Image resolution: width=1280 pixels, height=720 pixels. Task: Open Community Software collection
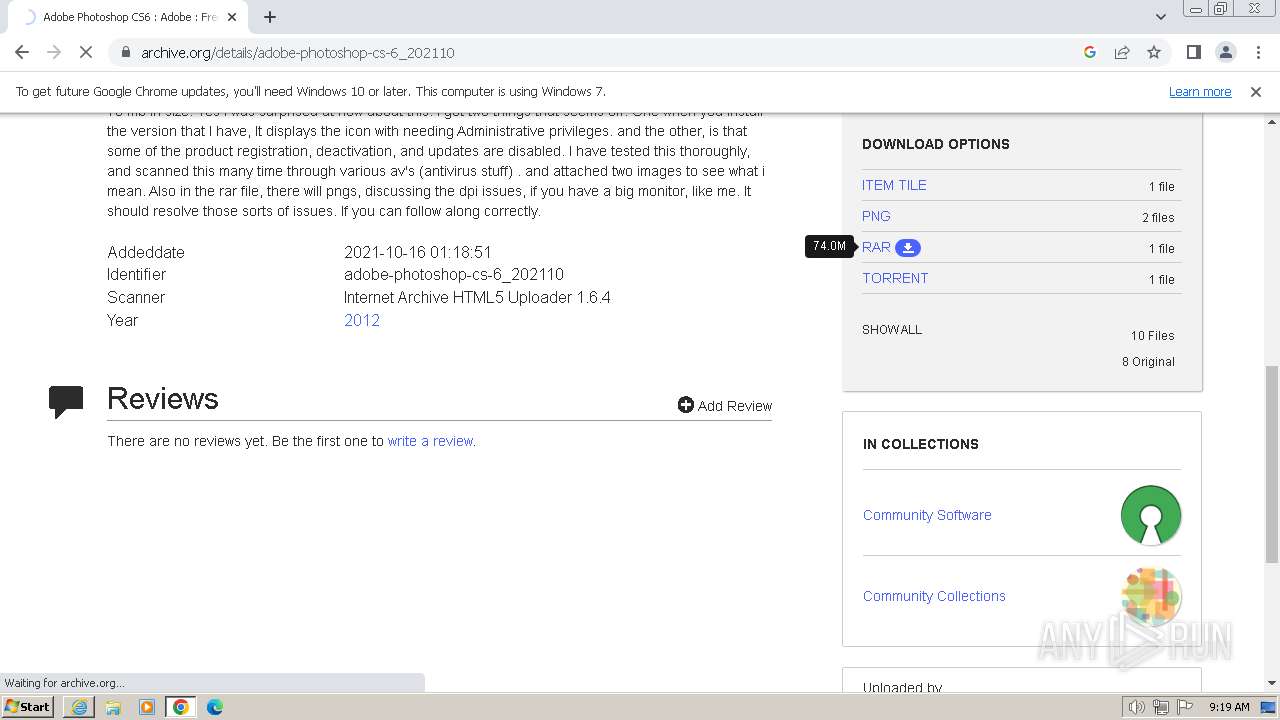coord(927,515)
